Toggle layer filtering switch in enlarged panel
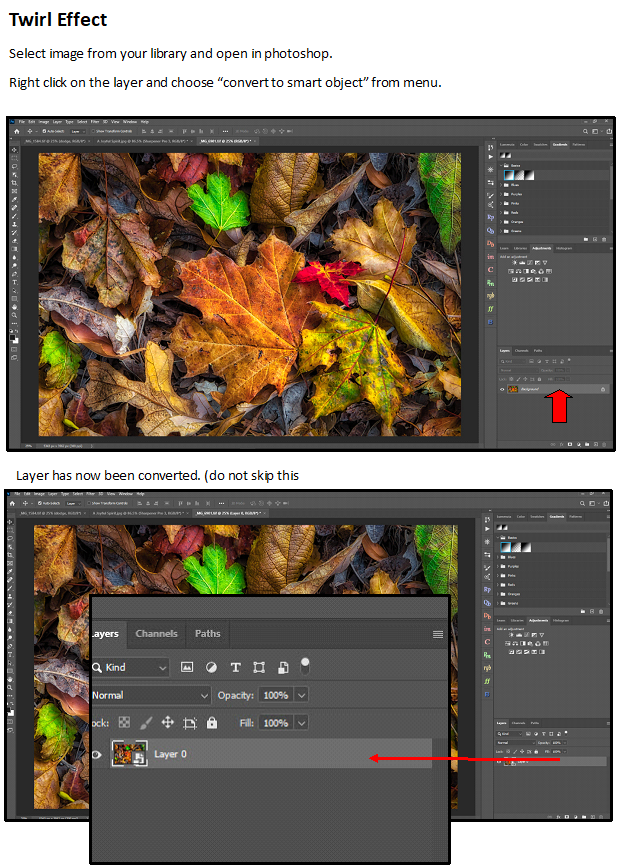Image resolution: width=619 pixels, height=867 pixels. [x=305, y=665]
